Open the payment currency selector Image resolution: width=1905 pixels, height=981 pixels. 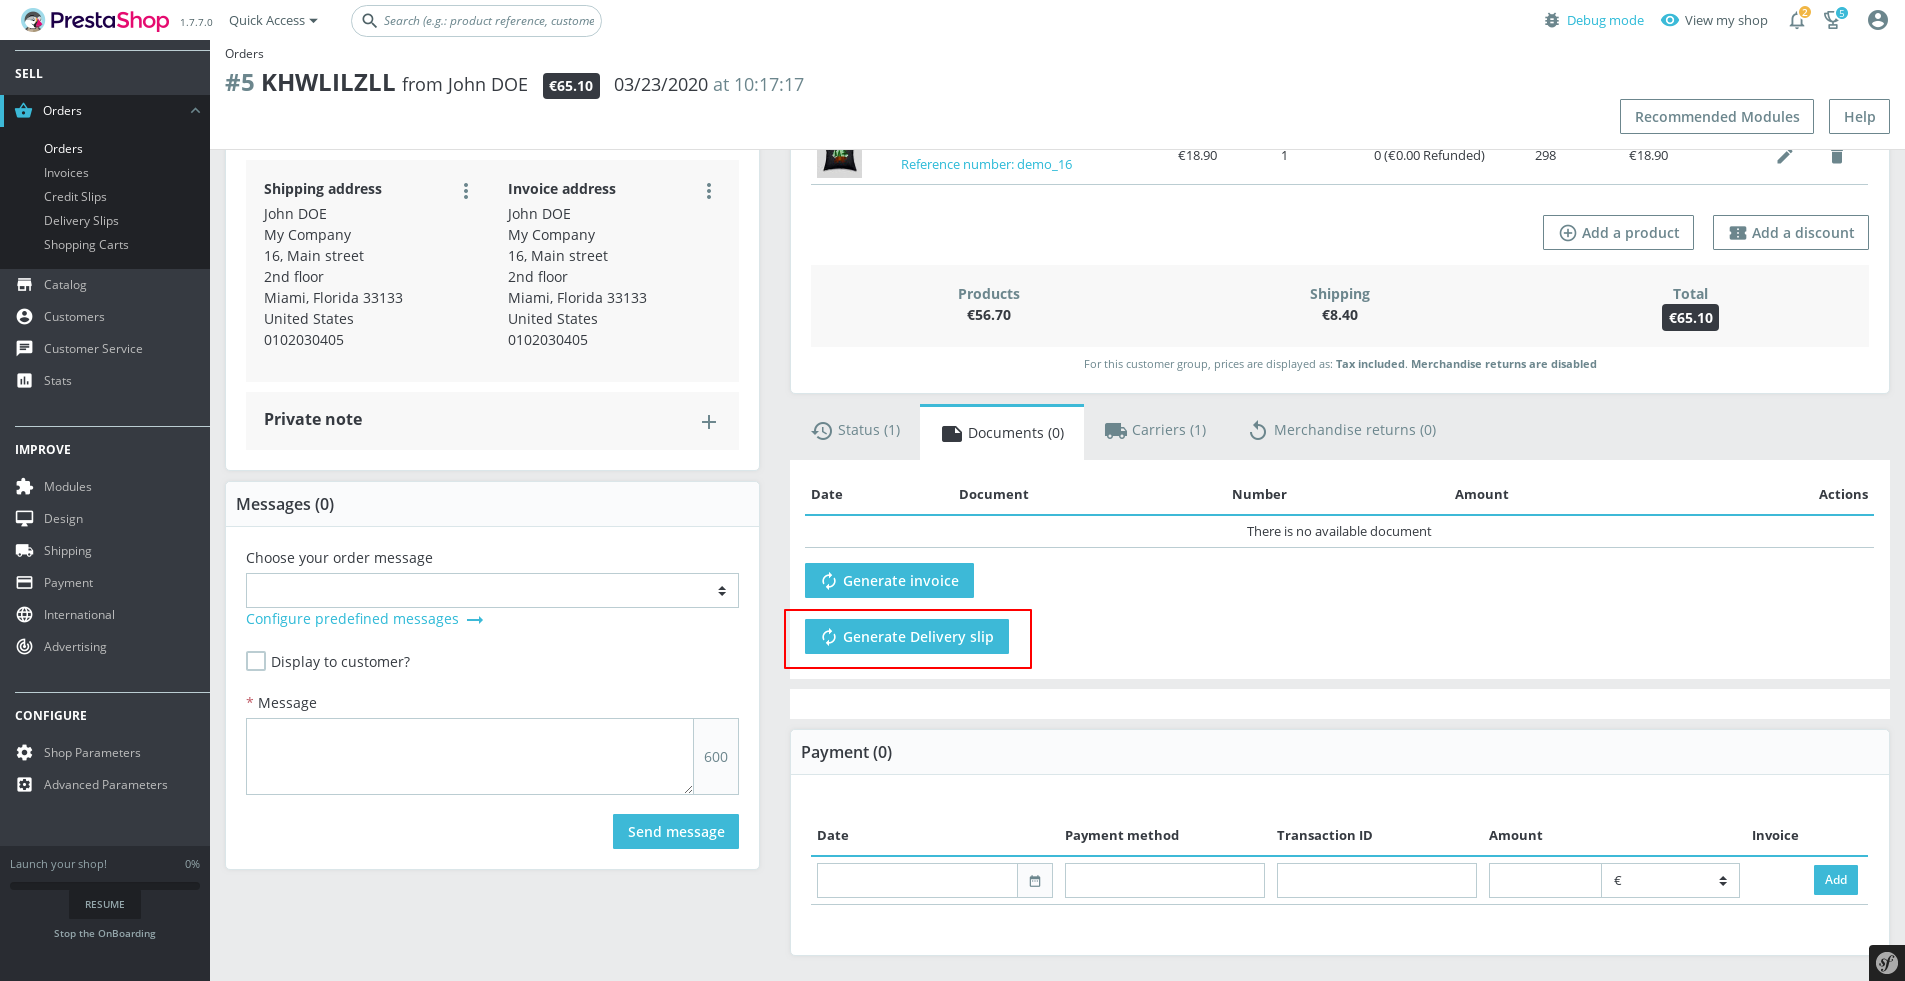1670,881
